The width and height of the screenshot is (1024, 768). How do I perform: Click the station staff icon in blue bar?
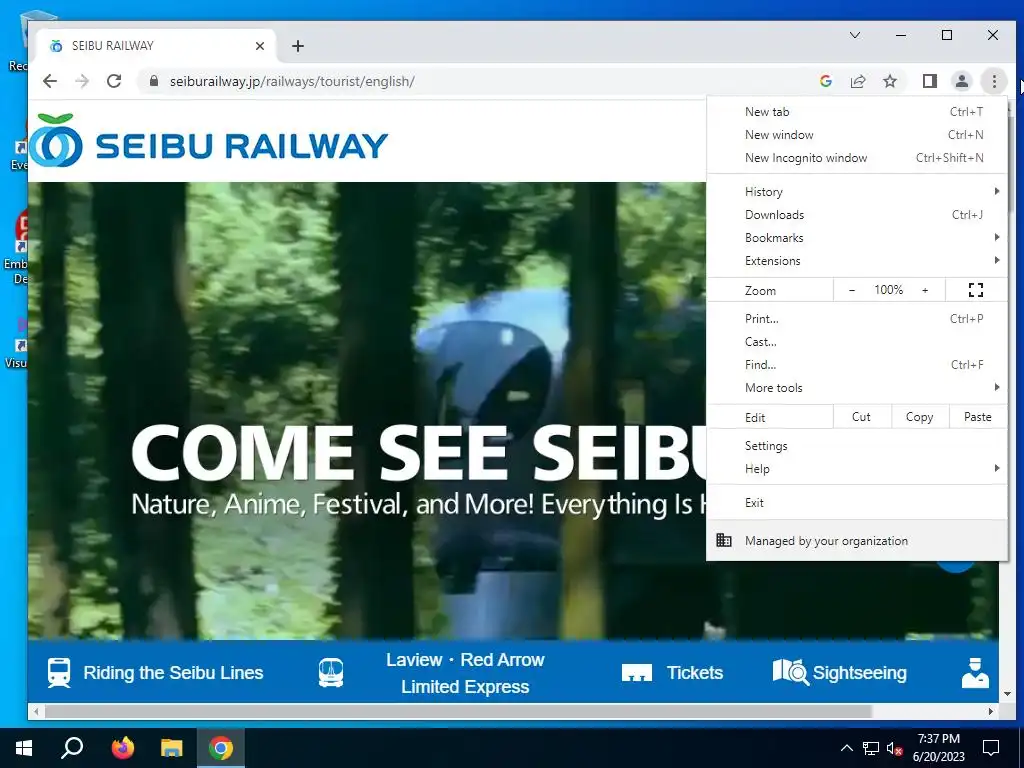(x=975, y=673)
